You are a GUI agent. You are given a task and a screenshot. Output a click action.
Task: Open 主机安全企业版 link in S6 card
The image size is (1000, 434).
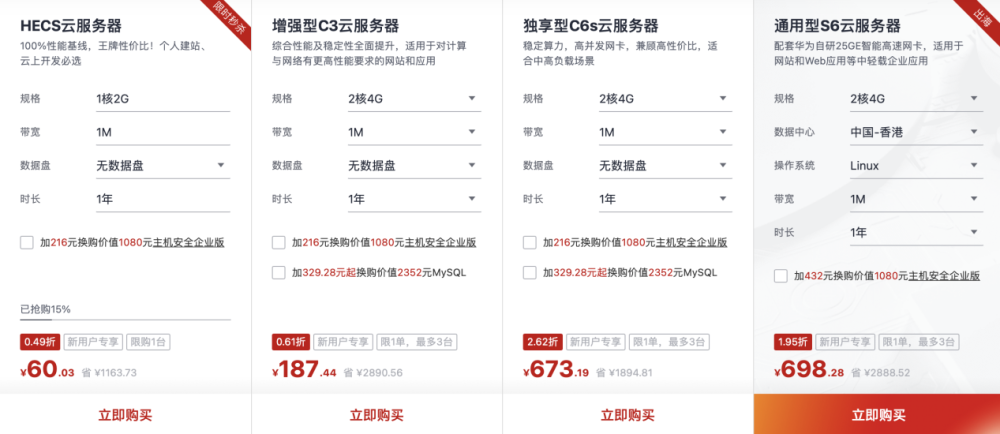[944, 276]
